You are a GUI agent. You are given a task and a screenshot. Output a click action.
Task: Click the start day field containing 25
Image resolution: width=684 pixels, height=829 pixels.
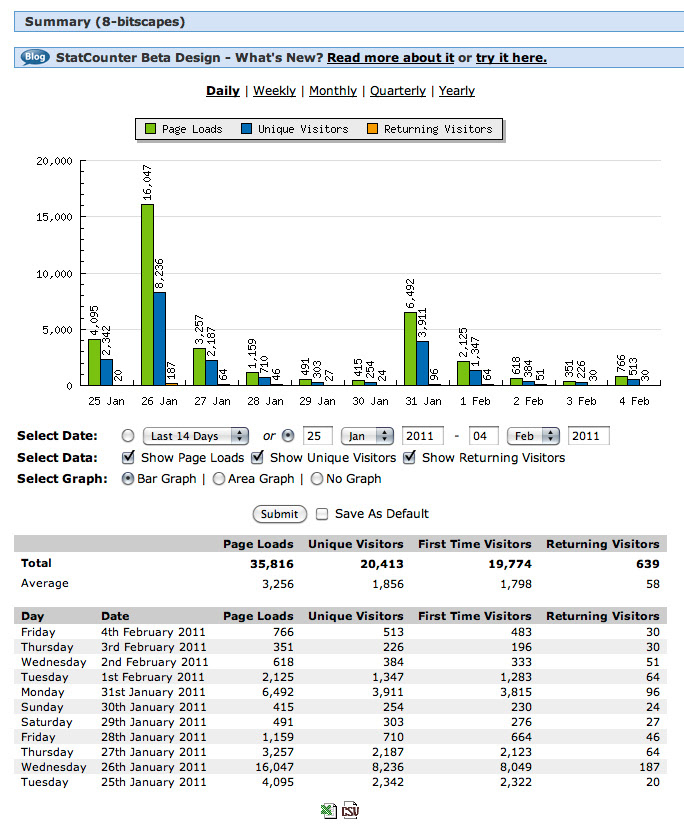pos(318,436)
